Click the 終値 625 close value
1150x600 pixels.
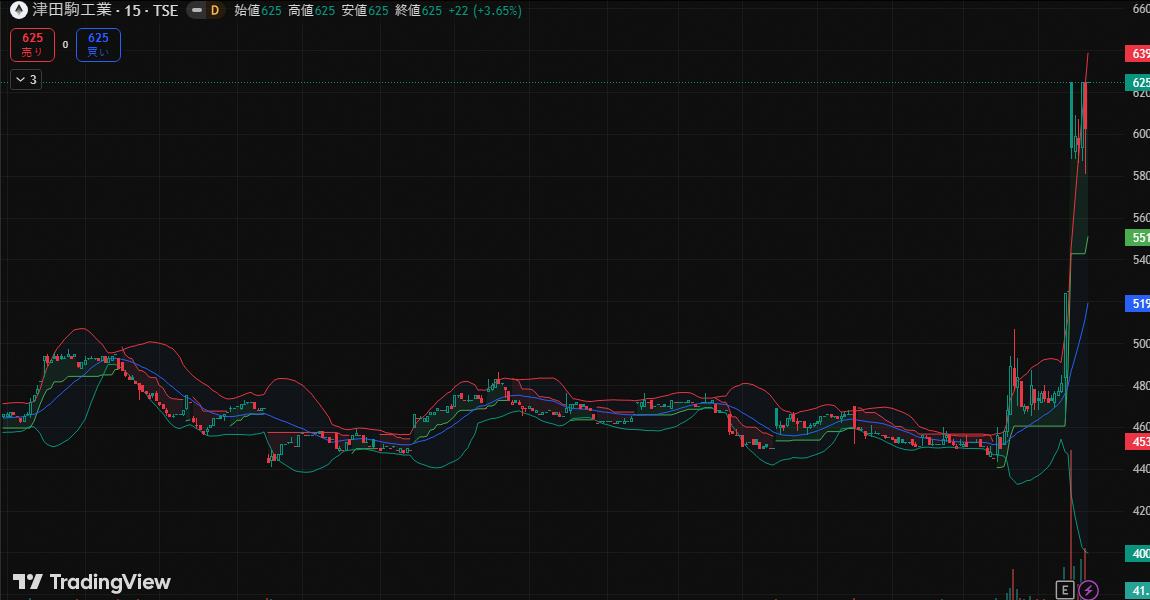pyautogui.click(x=419, y=11)
